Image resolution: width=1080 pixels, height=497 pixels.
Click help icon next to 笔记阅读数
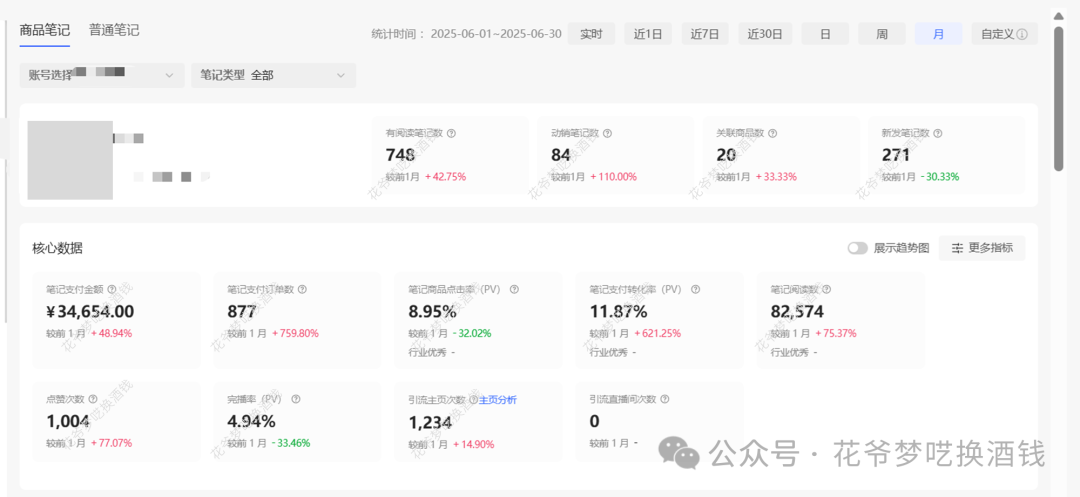[827, 290]
